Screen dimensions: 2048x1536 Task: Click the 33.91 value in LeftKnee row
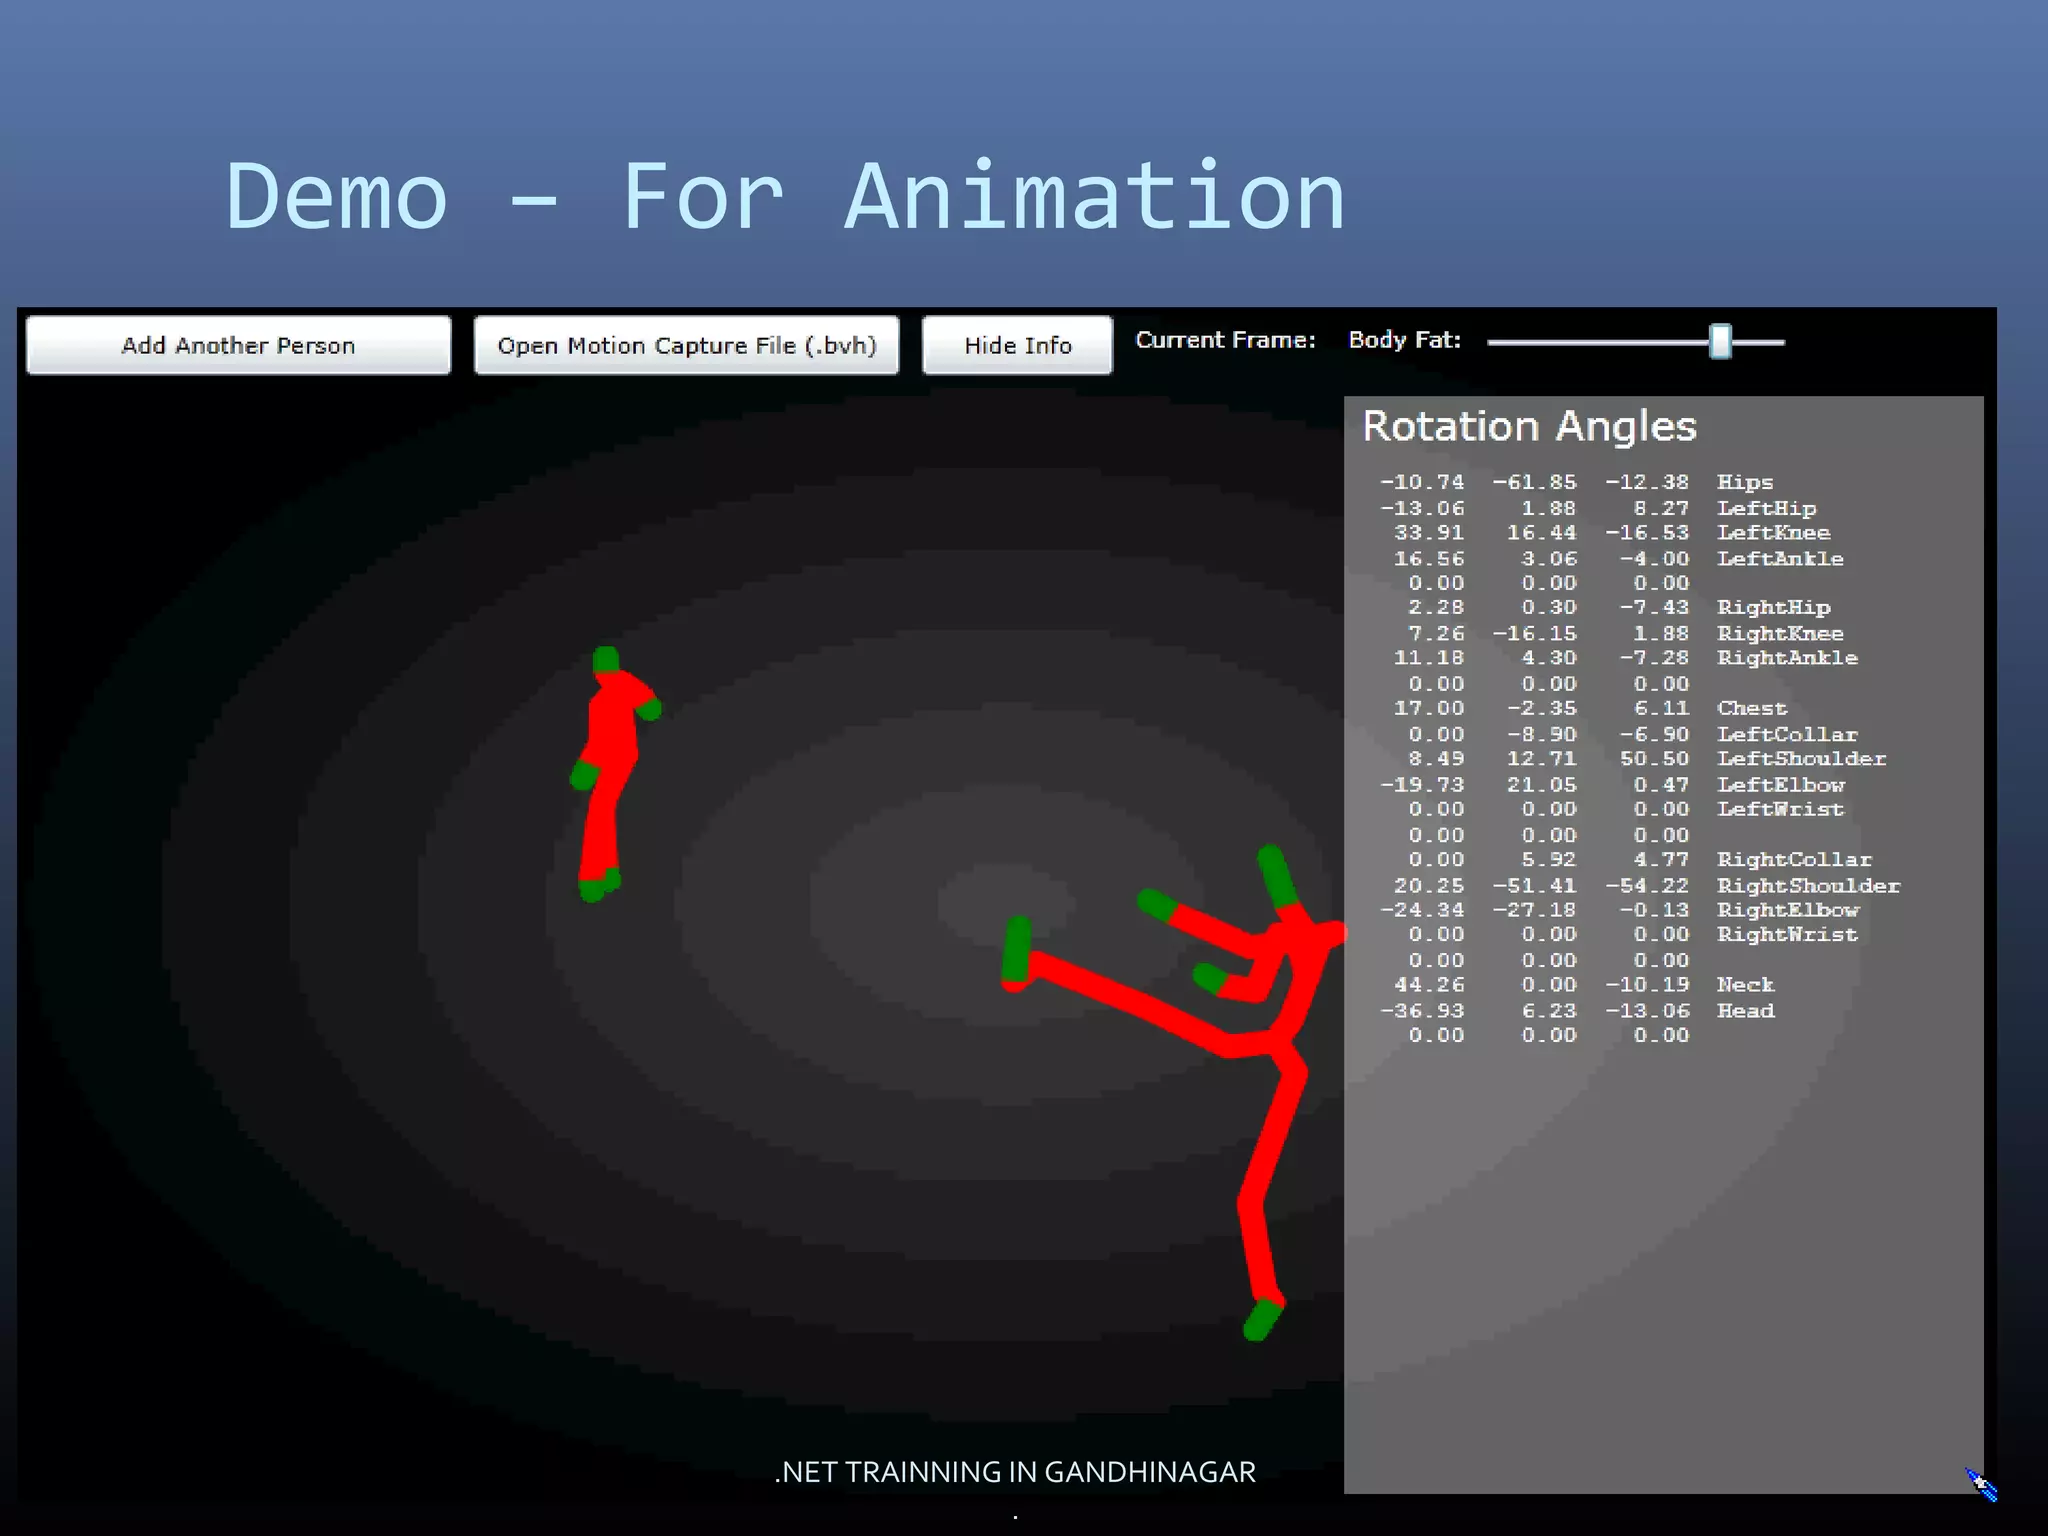coord(1429,533)
